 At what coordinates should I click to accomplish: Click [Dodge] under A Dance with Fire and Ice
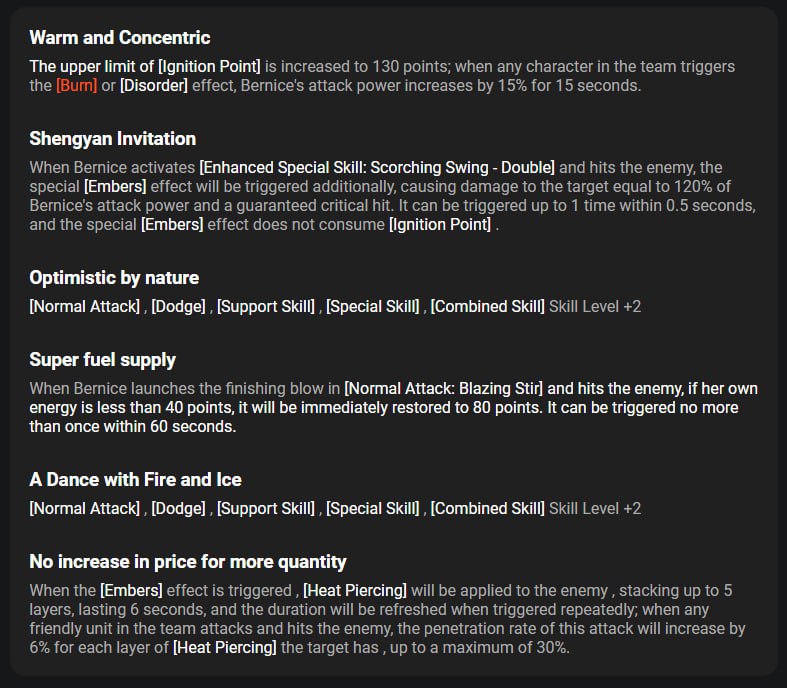pos(179,508)
